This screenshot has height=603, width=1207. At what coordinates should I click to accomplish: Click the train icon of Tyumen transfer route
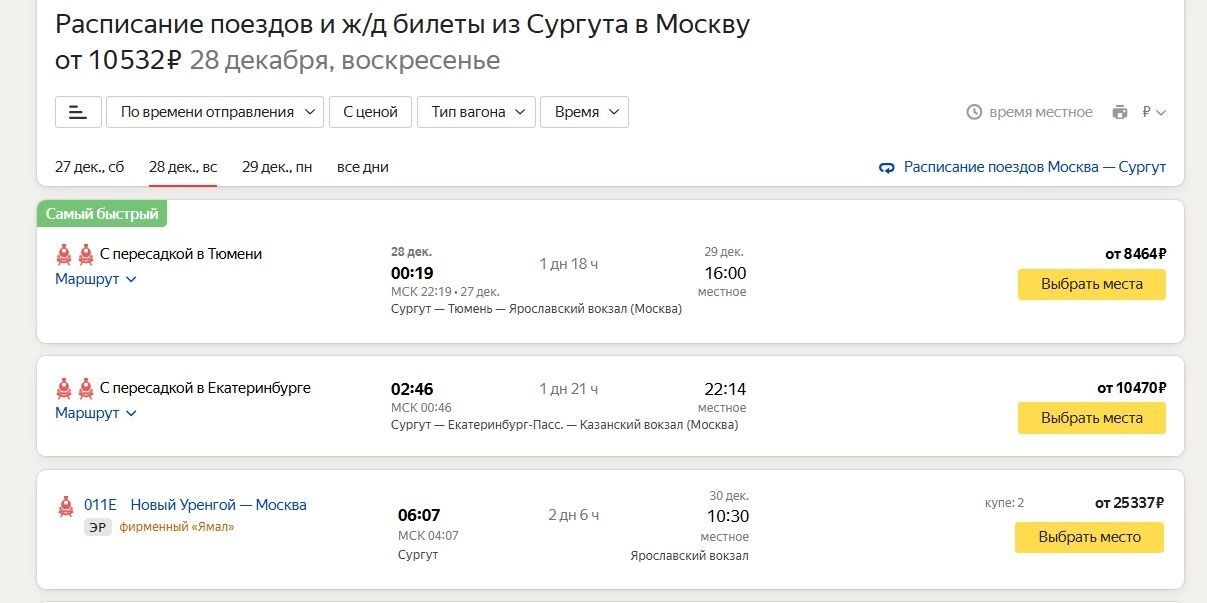(x=75, y=254)
